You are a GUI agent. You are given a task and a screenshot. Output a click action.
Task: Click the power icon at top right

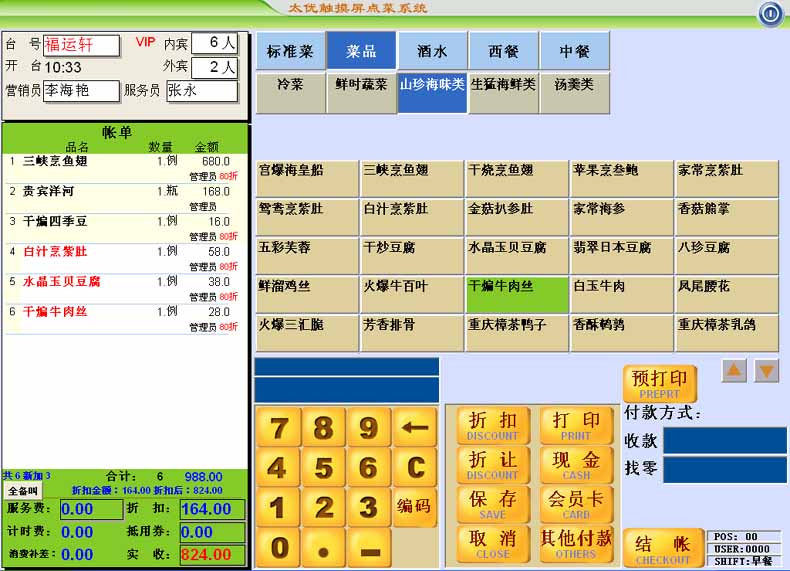(769, 13)
